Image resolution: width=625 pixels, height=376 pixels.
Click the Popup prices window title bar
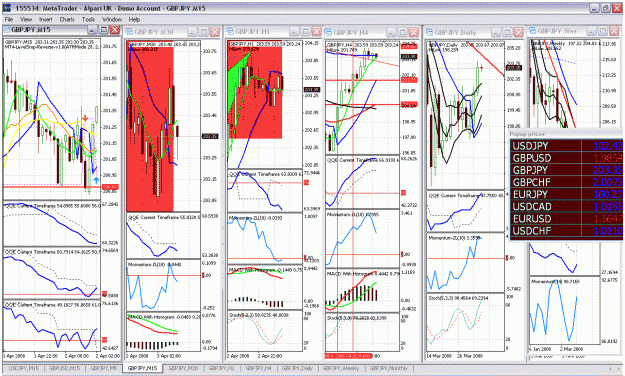pyautogui.click(x=566, y=134)
